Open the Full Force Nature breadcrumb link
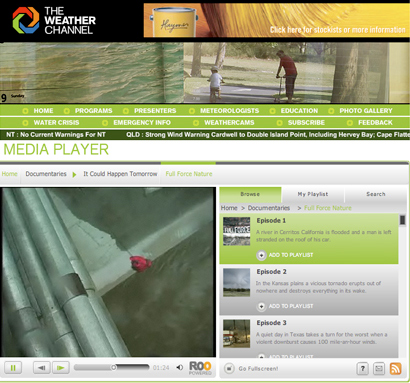Image resolution: width=410 pixels, height=383 pixels. pyautogui.click(x=189, y=174)
